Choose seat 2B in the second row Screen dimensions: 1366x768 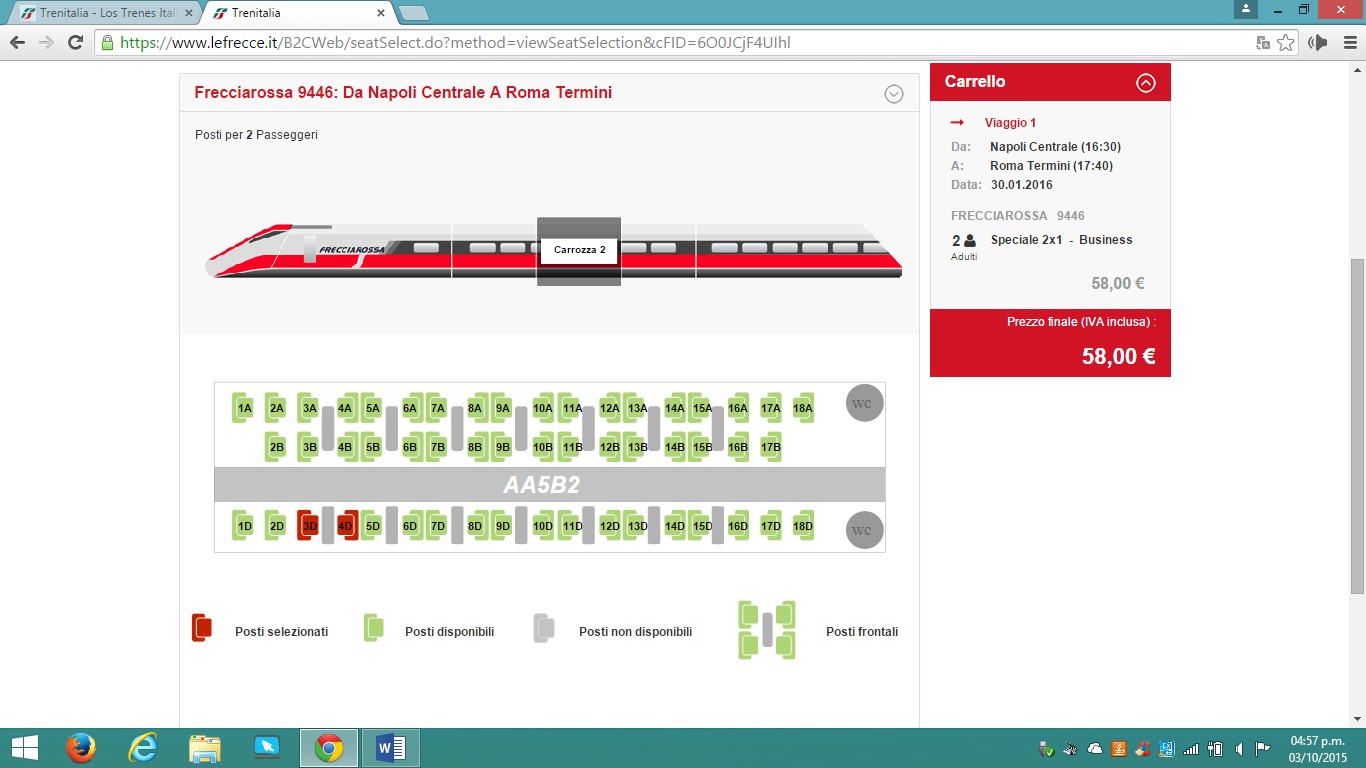tap(277, 447)
